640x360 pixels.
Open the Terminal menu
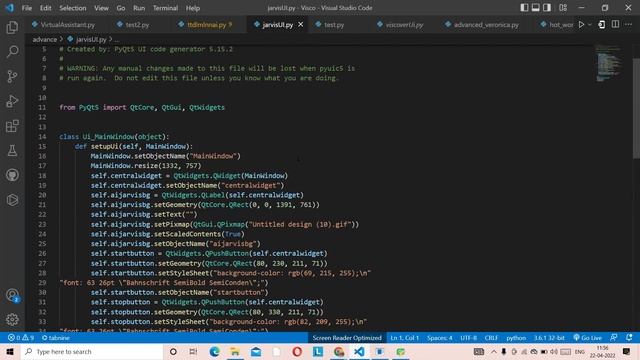165,8
